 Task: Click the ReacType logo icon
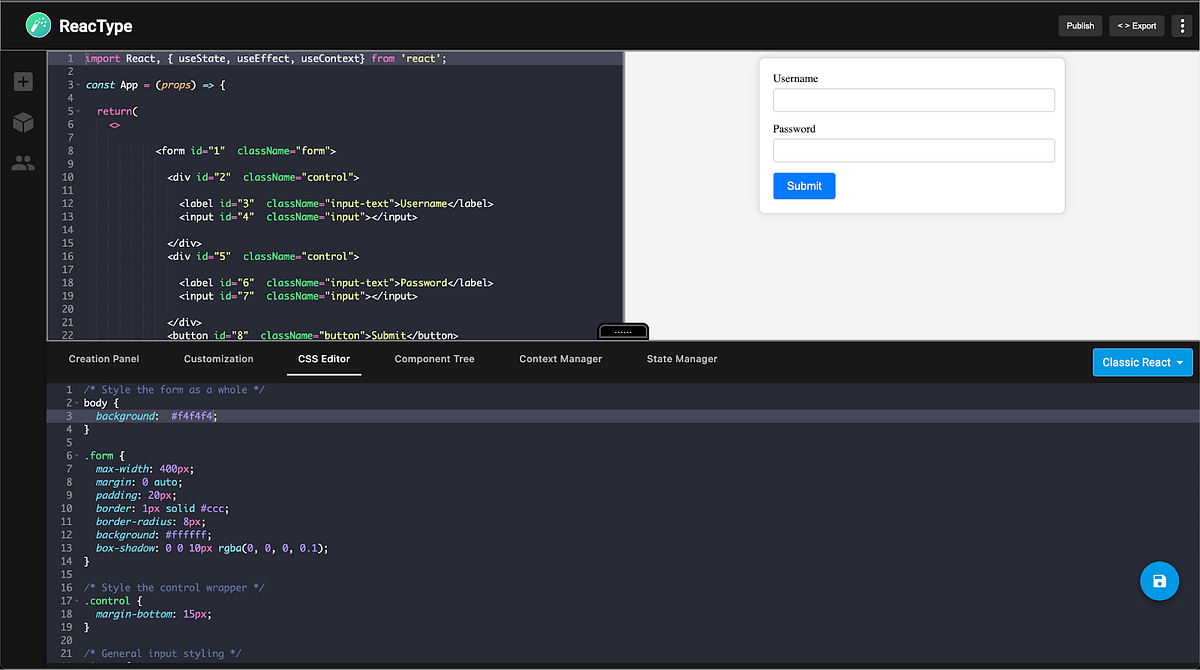tap(38, 25)
